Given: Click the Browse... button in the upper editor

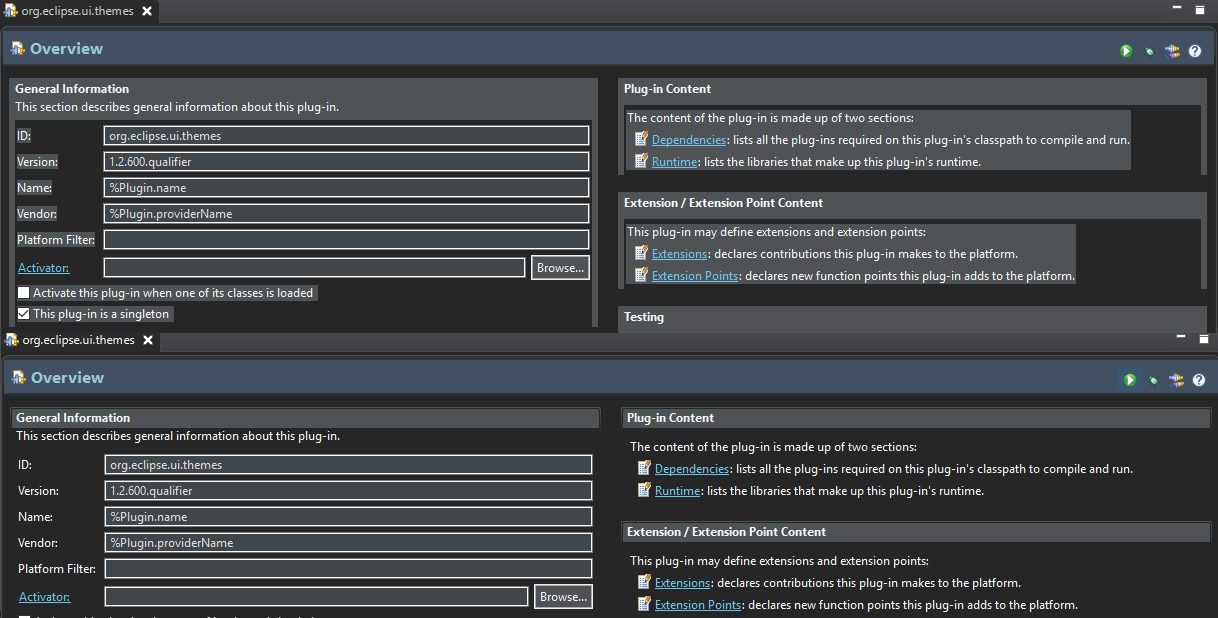Looking at the screenshot, I should pos(559,268).
